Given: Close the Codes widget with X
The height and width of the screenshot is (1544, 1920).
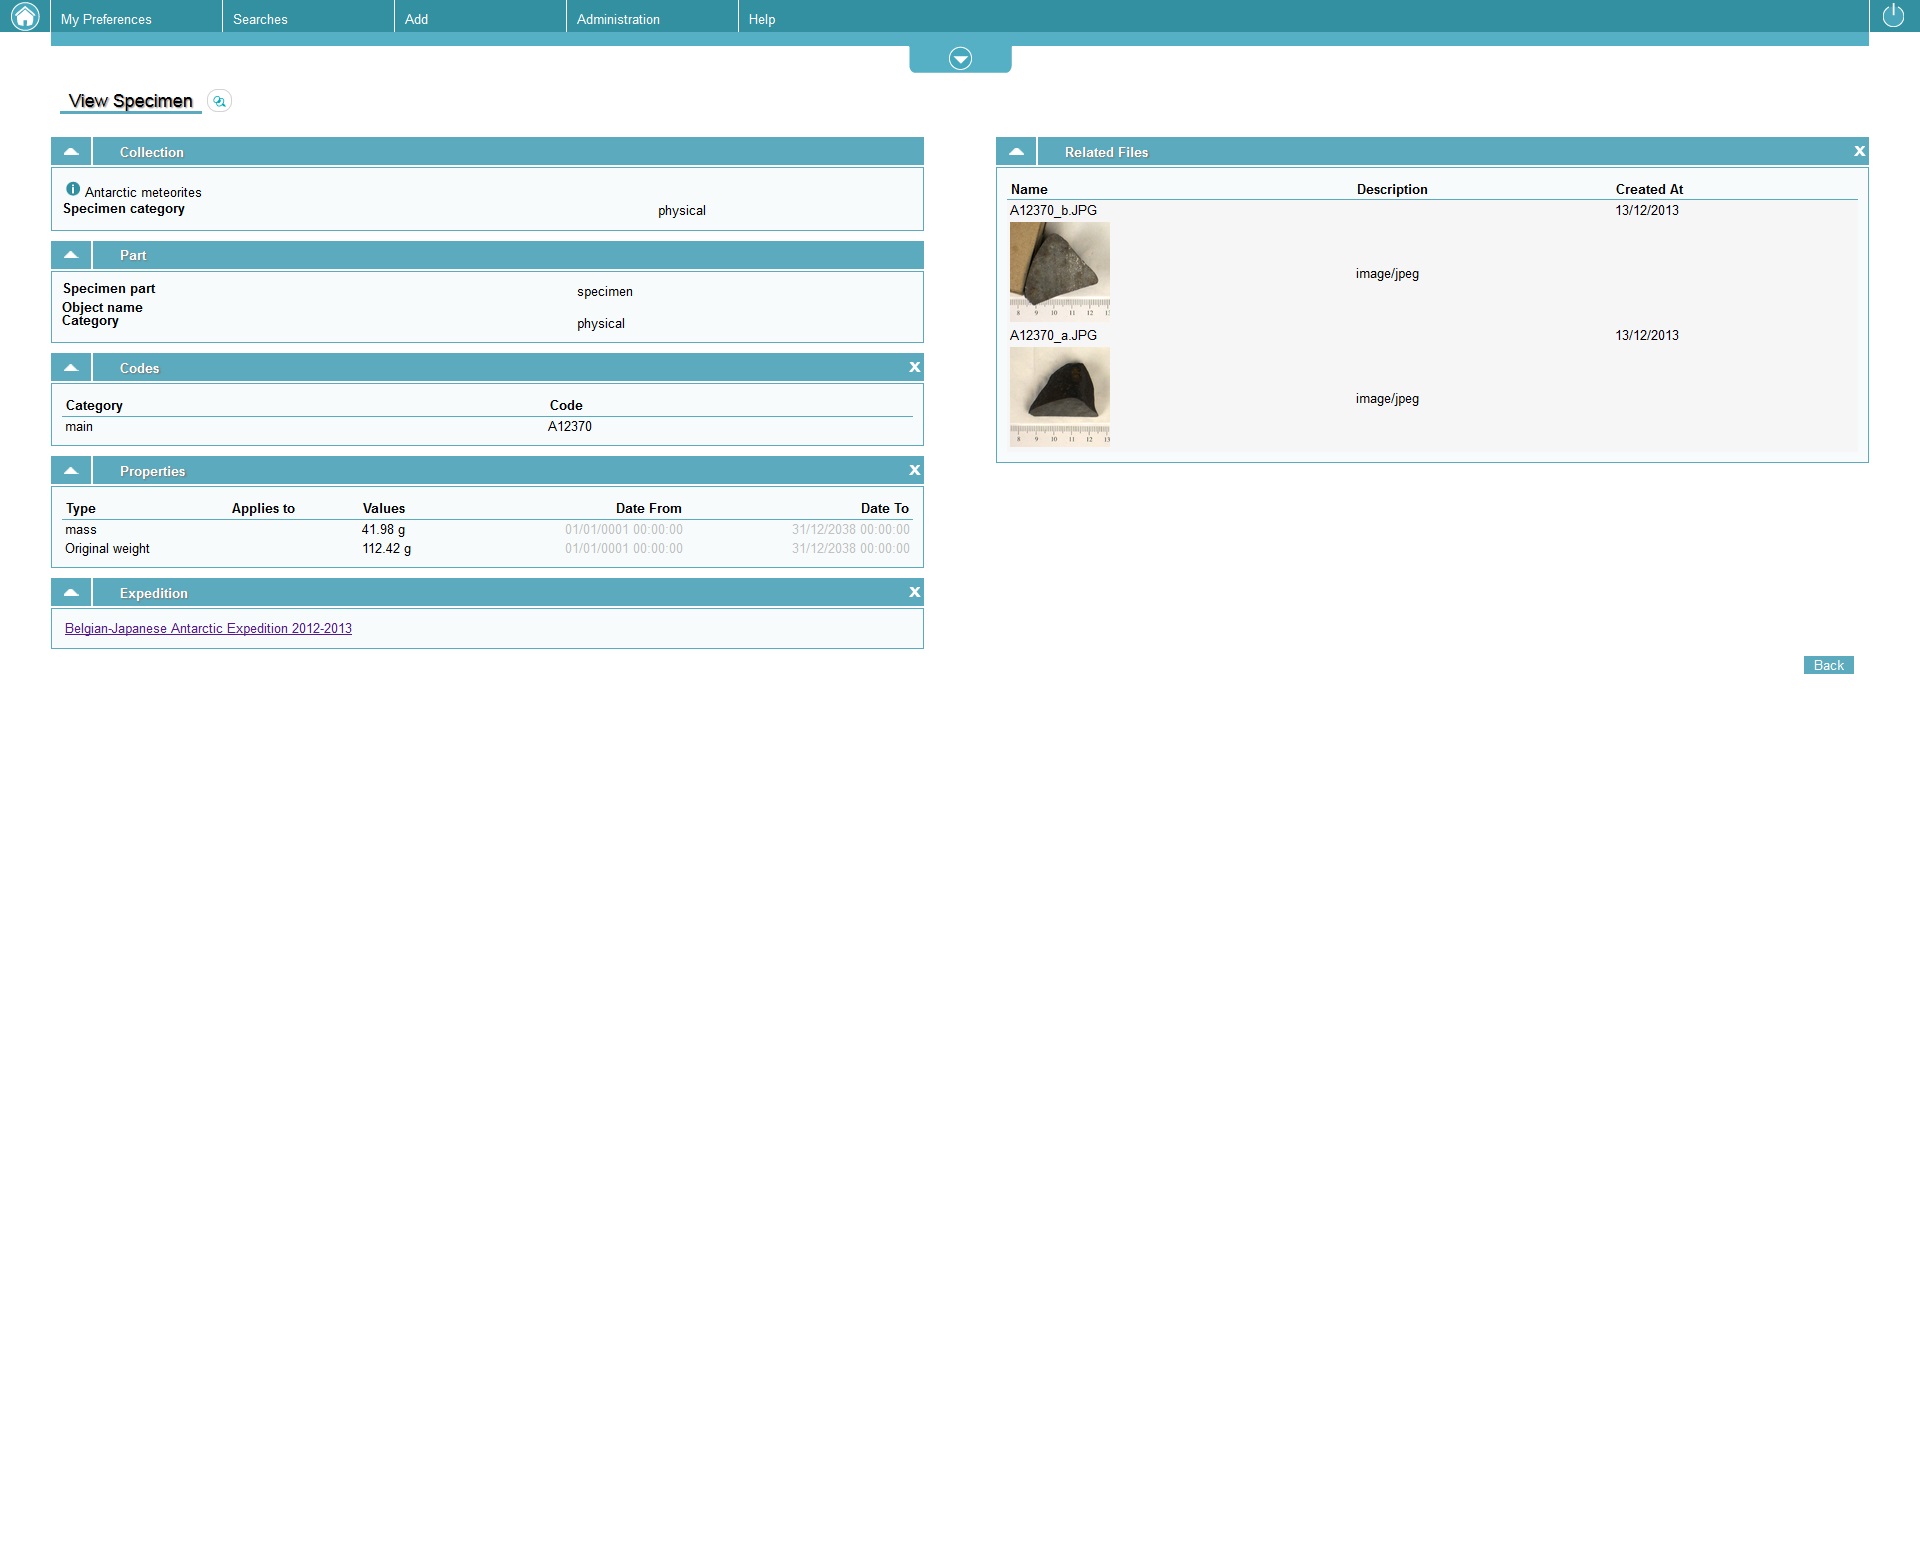Looking at the screenshot, I should point(914,368).
